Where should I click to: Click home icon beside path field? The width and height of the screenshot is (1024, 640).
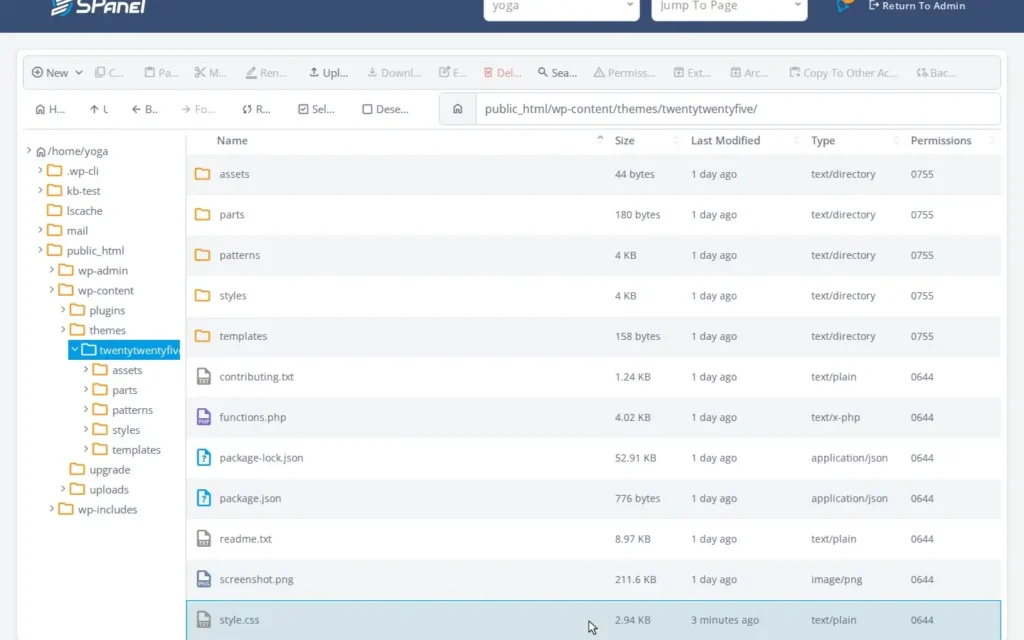tap(458, 109)
